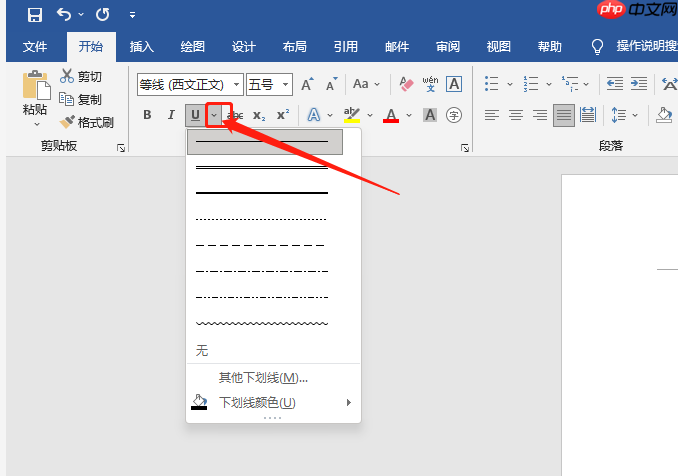Align text right
Viewport: 678px width, 476px height.
pos(540,115)
